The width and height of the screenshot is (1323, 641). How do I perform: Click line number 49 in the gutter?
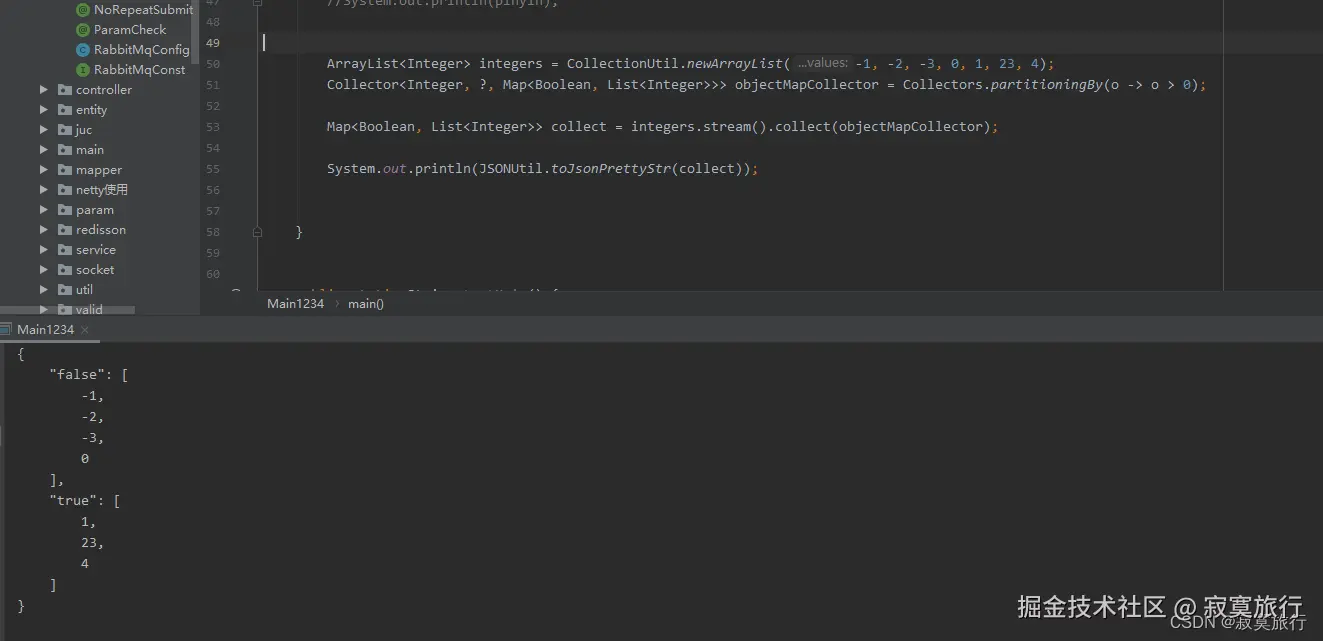point(213,43)
